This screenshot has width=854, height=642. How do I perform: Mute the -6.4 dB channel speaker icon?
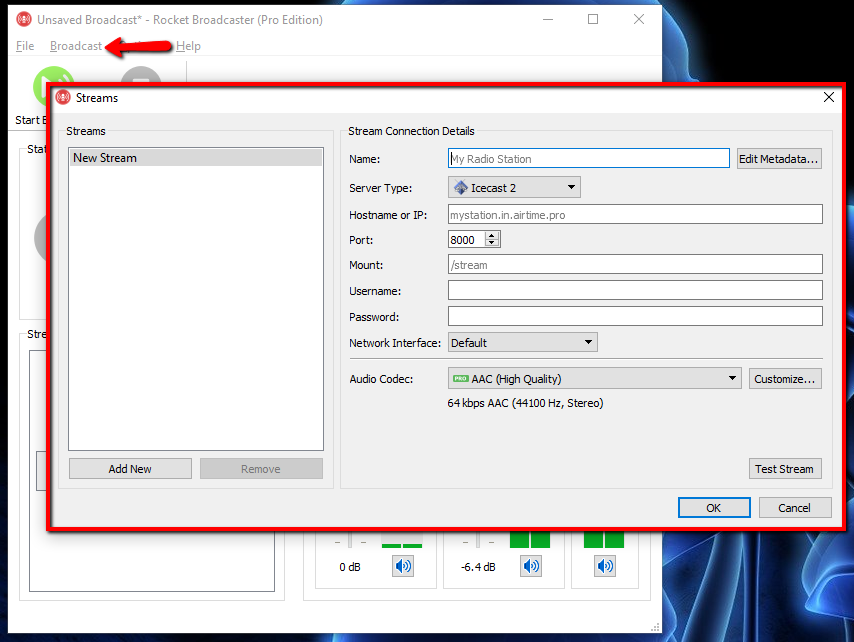[x=531, y=566]
